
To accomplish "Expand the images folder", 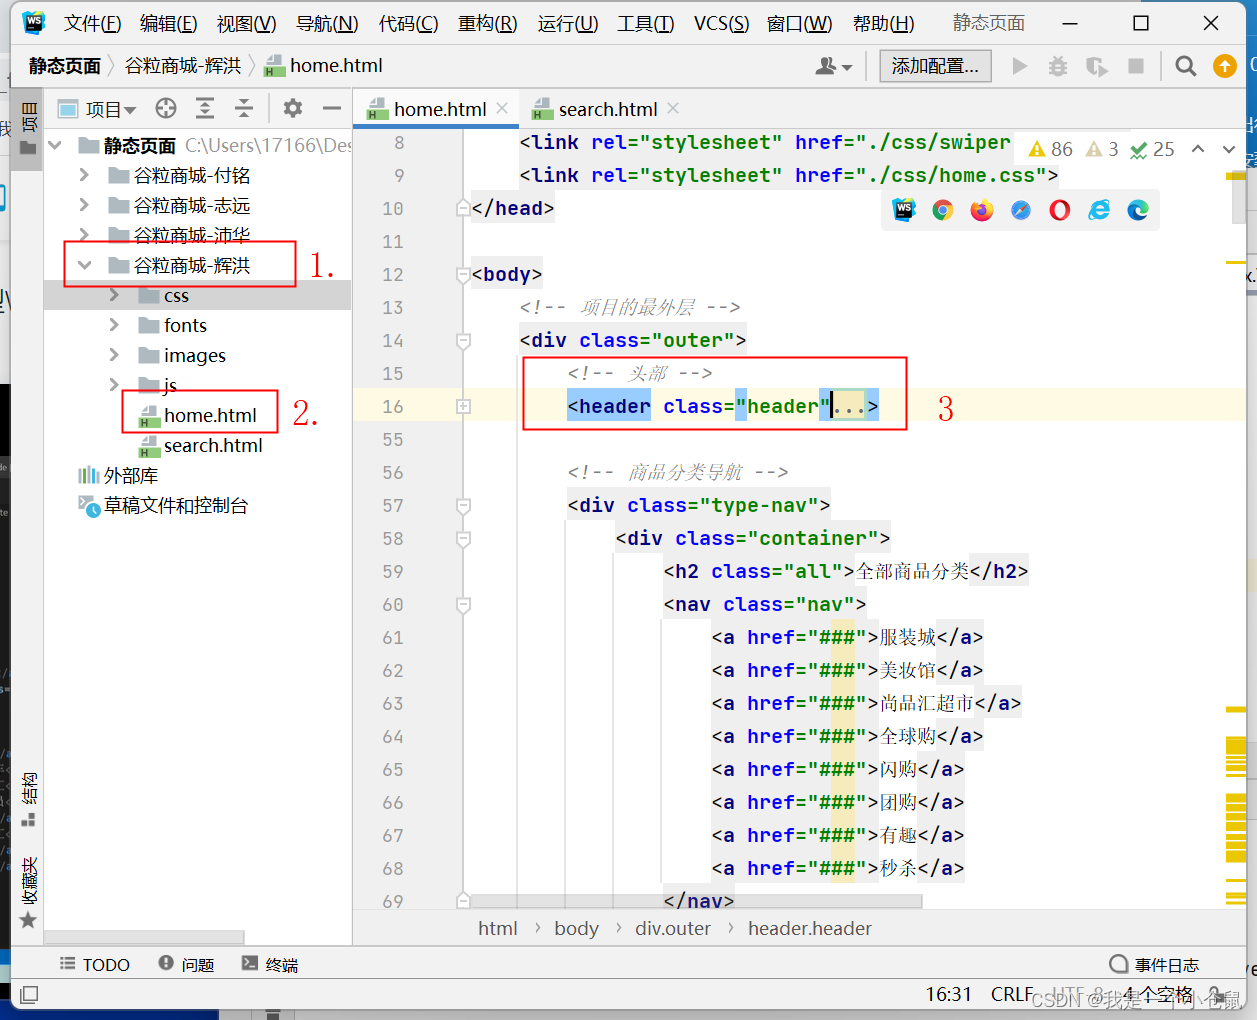I will point(114,355).
